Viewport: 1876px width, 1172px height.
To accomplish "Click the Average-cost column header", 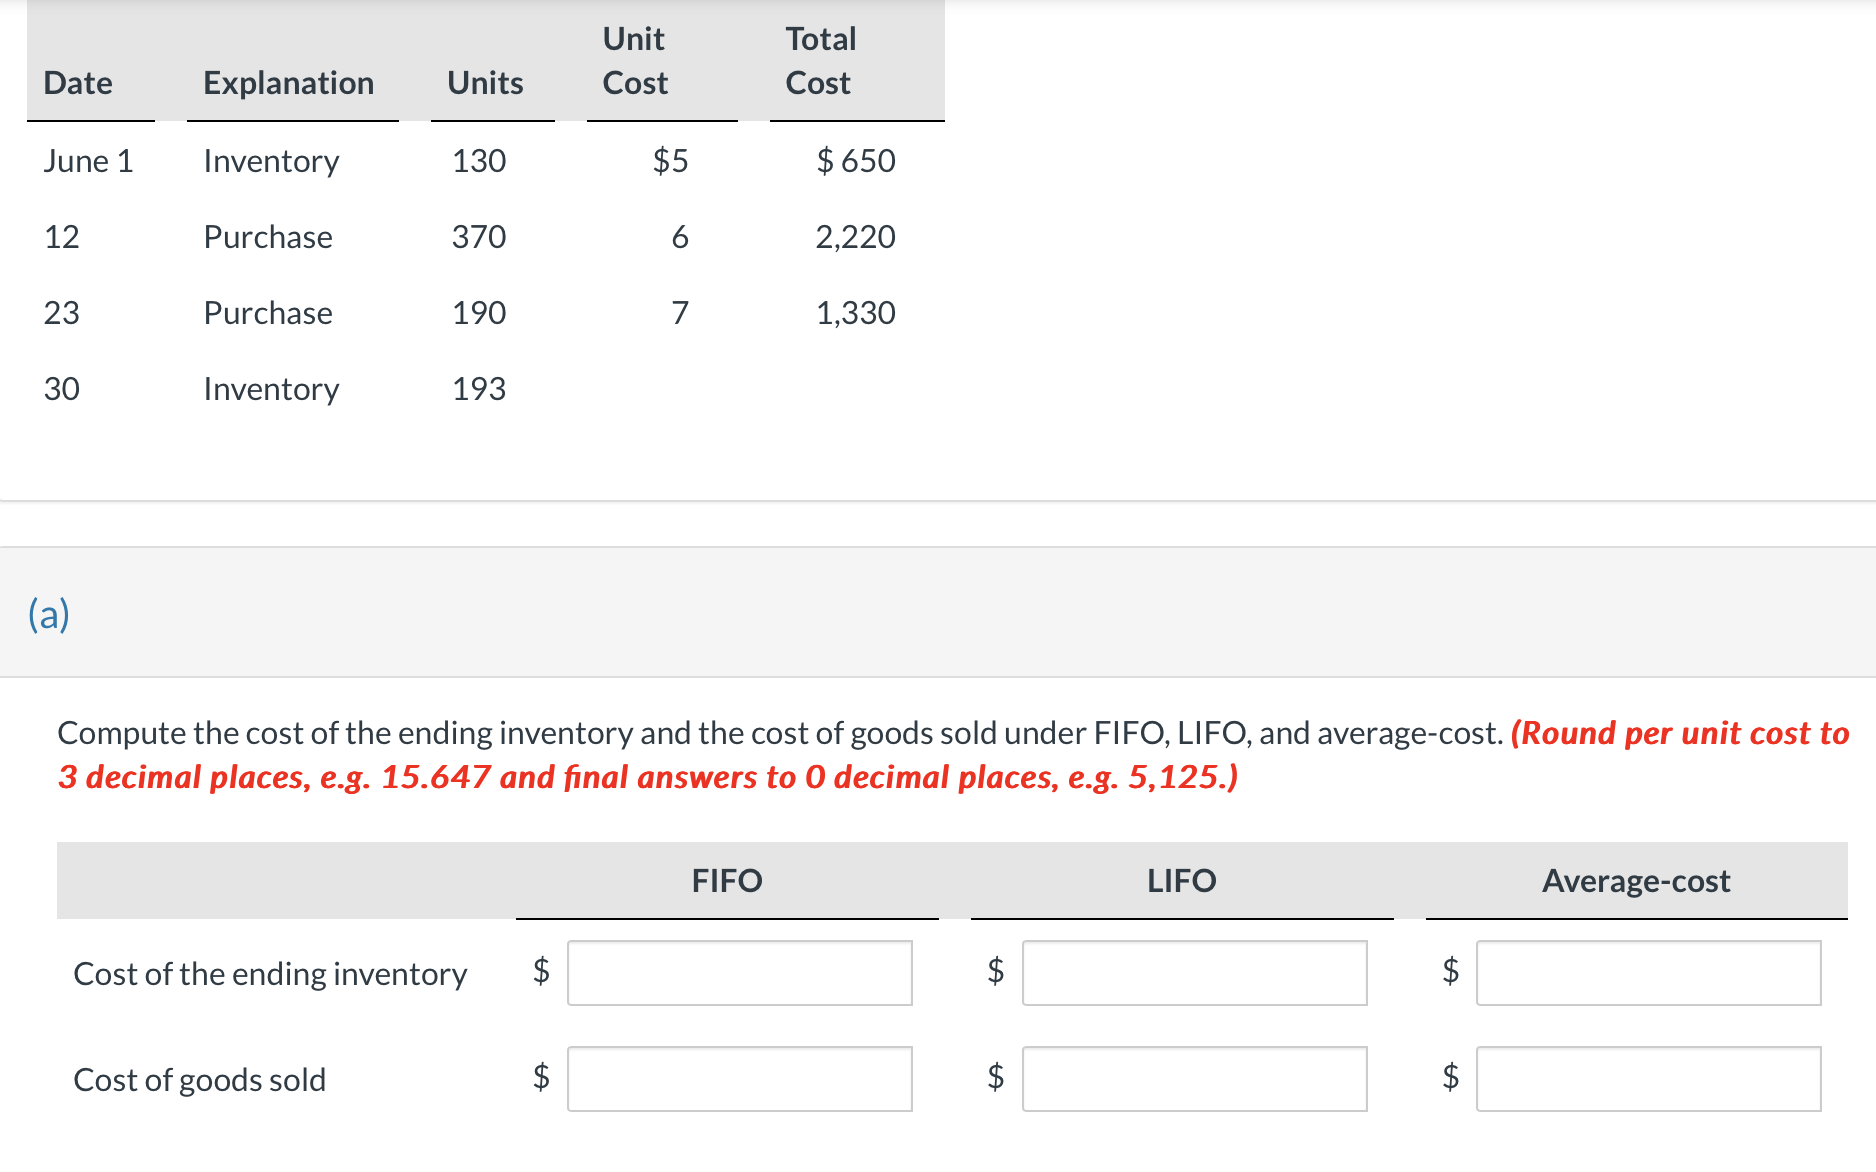I will 1636,881.
